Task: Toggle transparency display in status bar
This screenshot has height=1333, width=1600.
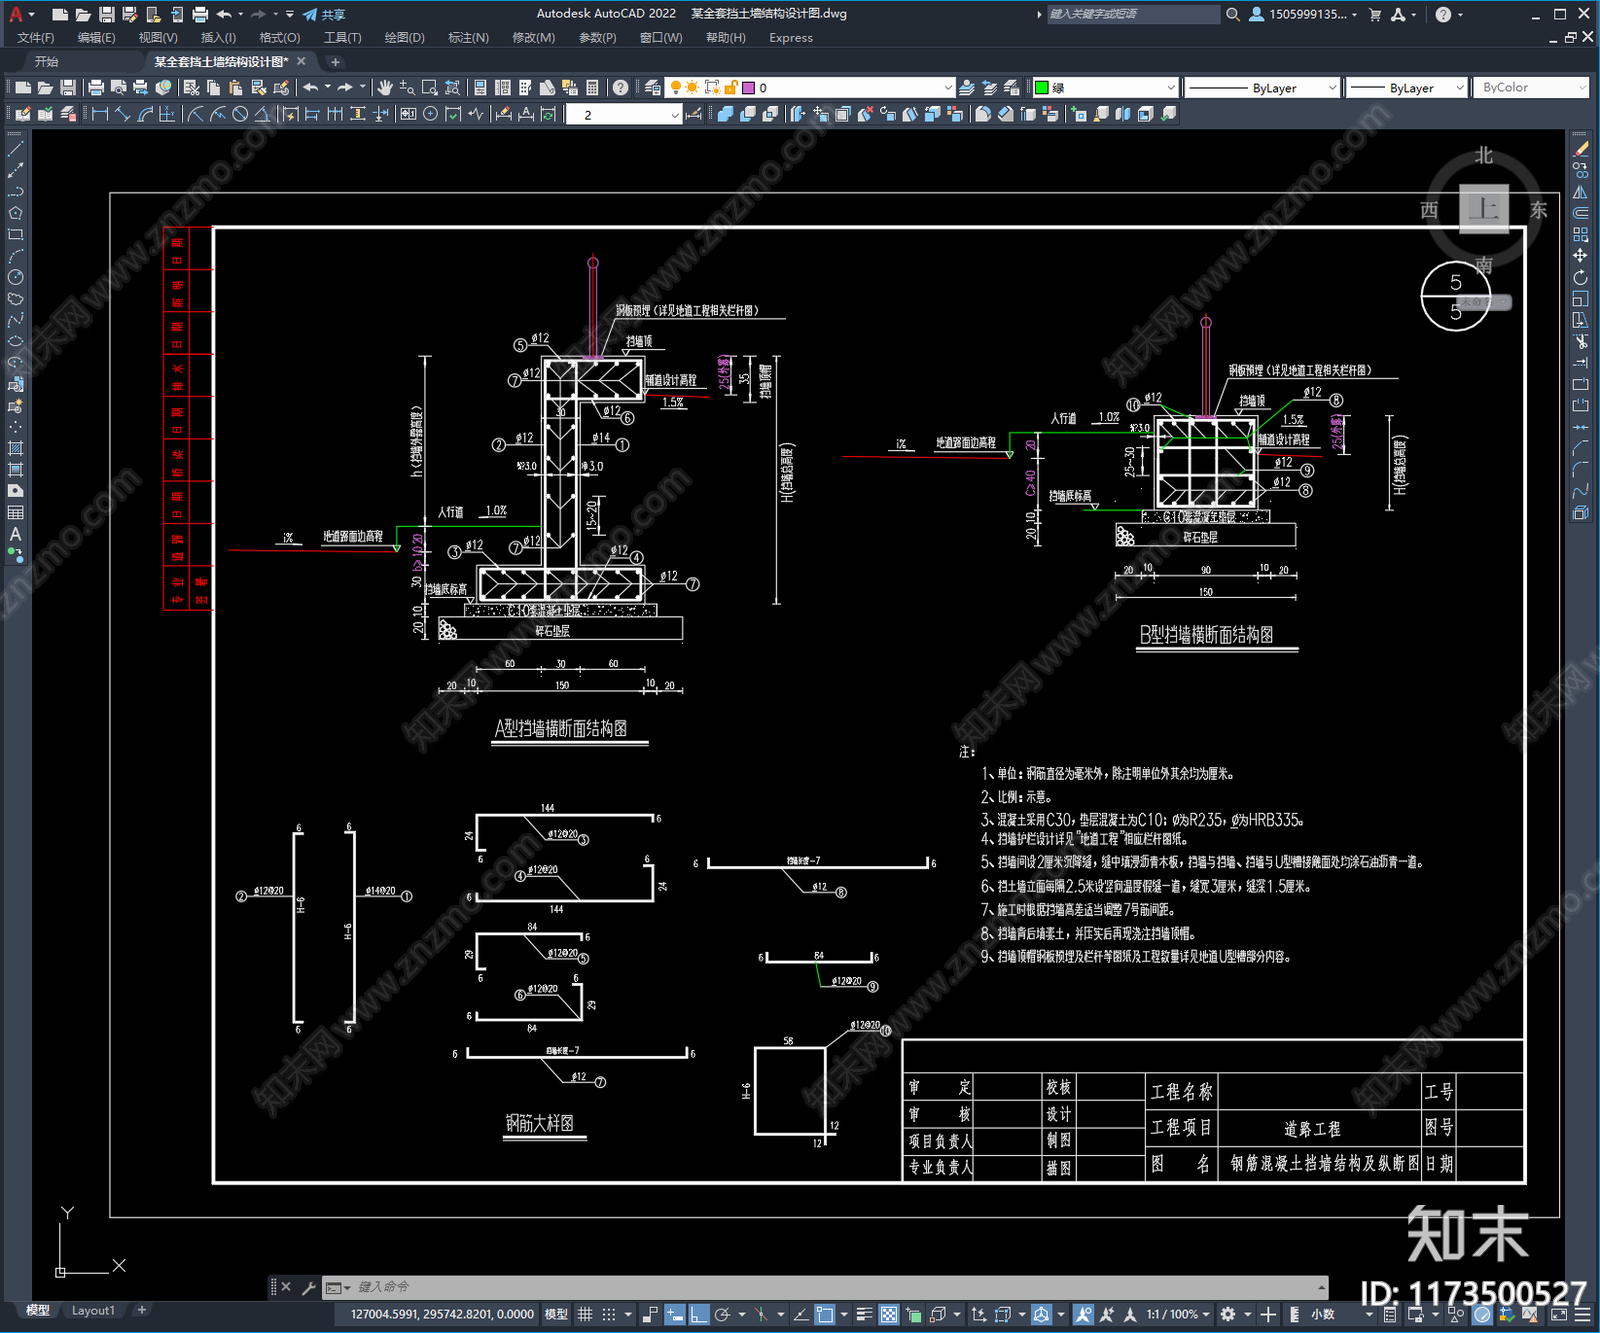Action: [x=889, y=1314]
